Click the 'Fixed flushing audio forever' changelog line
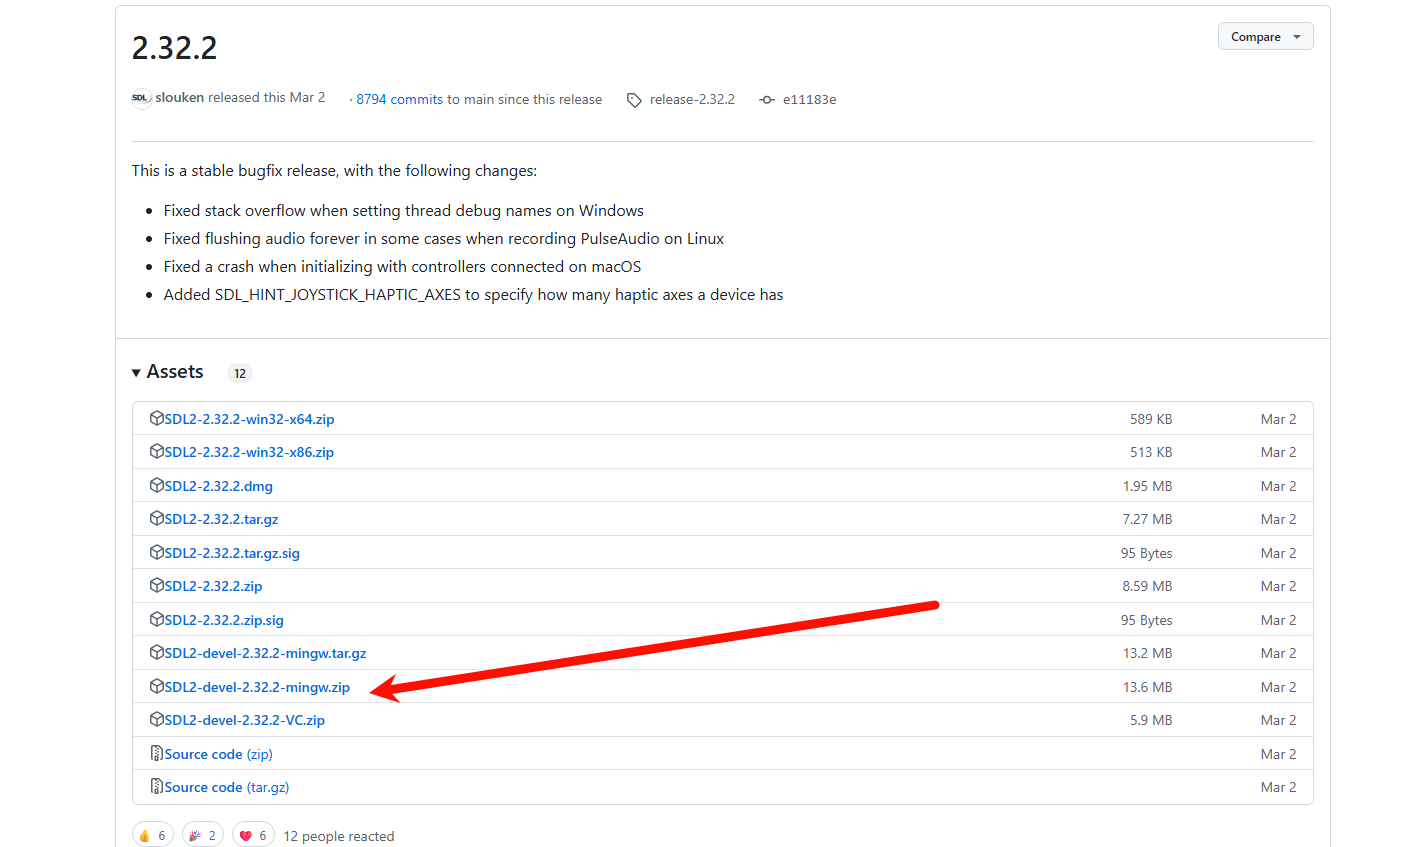This screenshot has height=847, width=1409. [x=444, y=238]
